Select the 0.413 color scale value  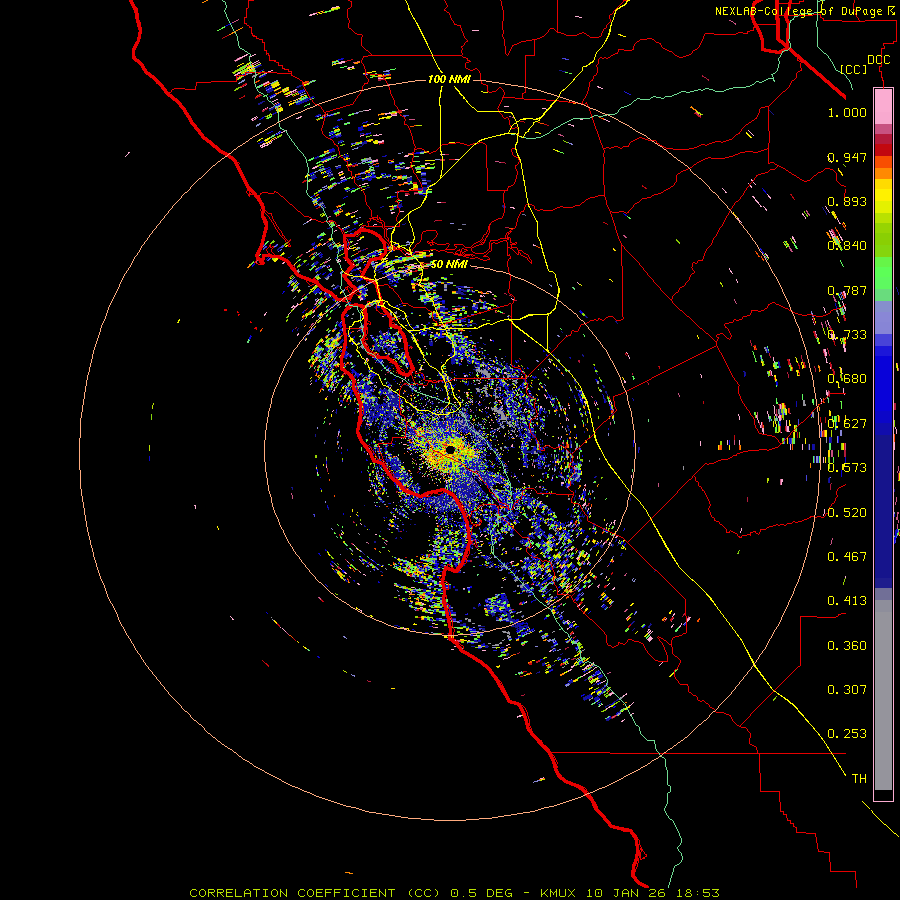[847, 600]
